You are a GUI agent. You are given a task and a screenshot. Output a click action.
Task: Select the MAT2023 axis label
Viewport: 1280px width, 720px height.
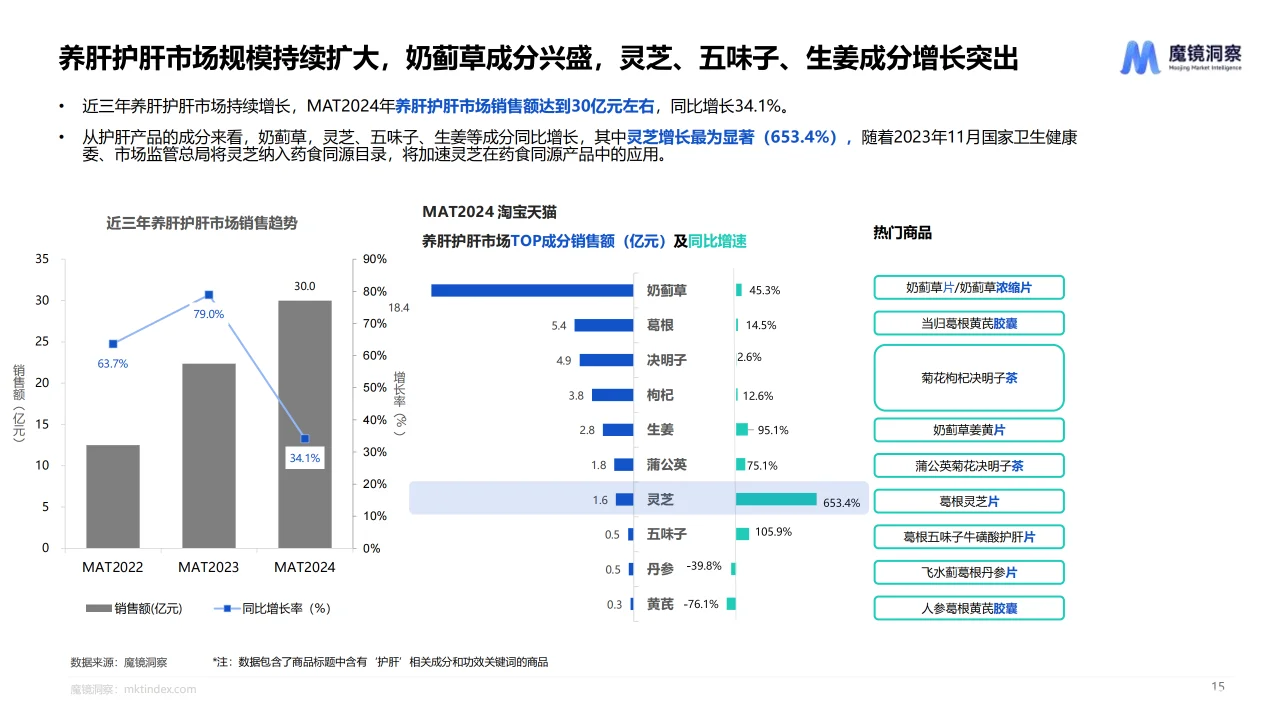[x=208, y=567]
